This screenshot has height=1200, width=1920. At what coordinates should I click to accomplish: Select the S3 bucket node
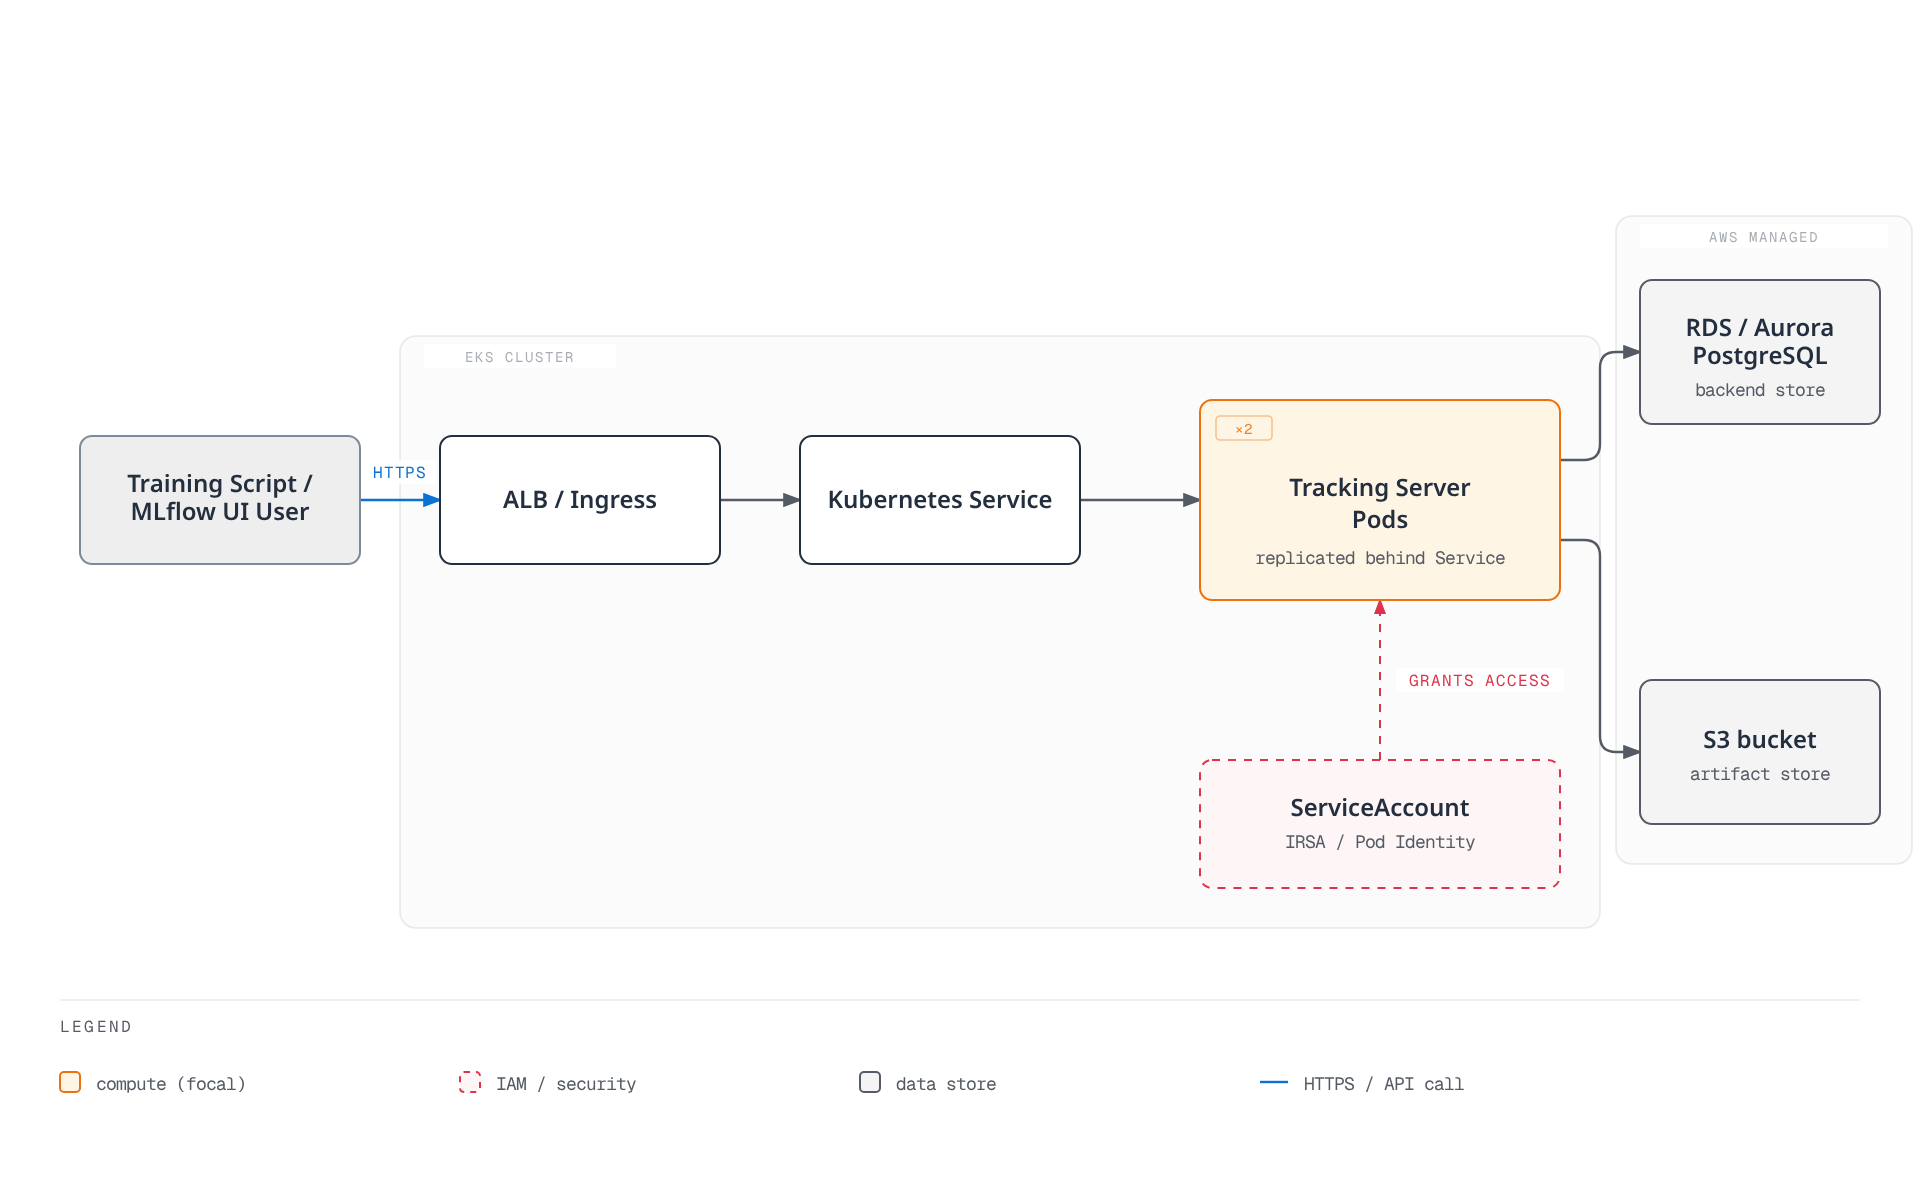(x=1760, y=752)
